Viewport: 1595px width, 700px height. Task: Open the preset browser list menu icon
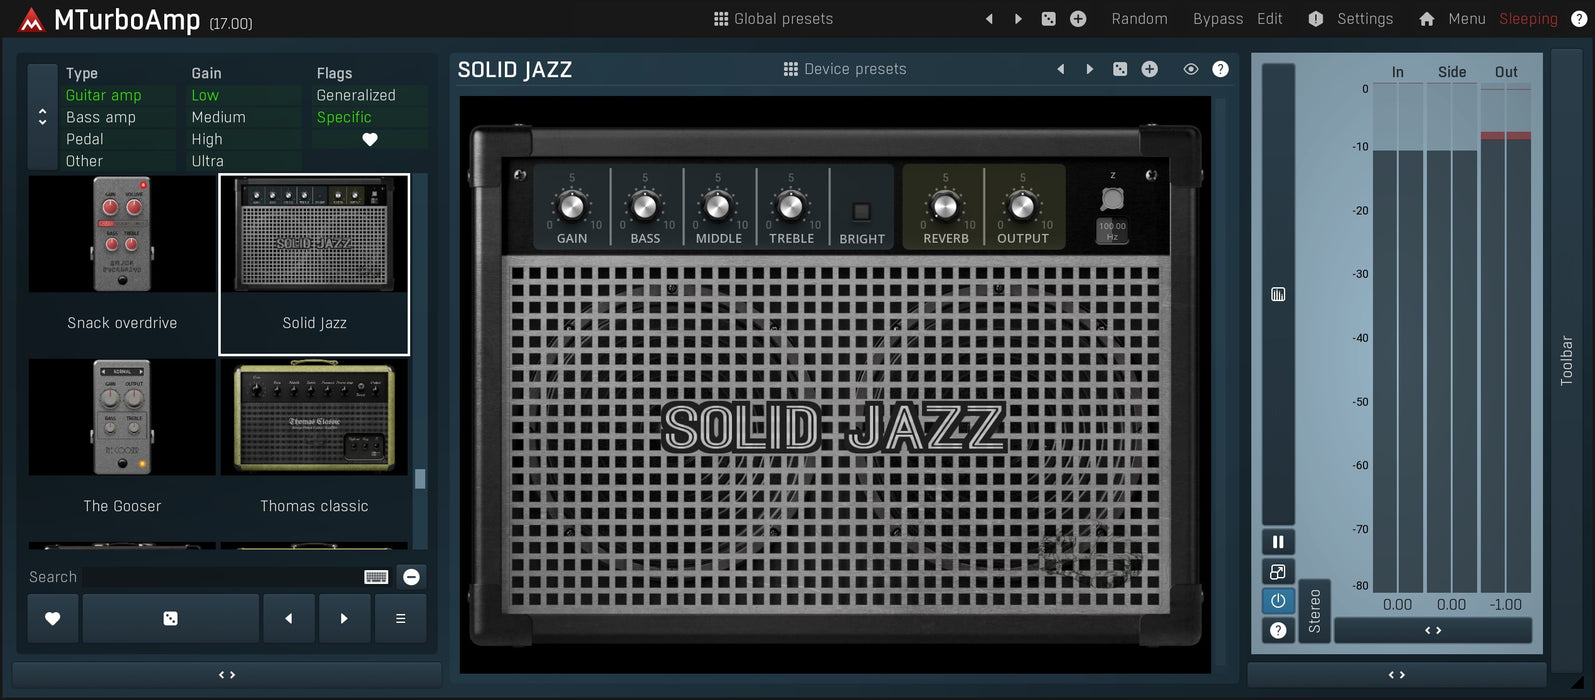(400, 619)
